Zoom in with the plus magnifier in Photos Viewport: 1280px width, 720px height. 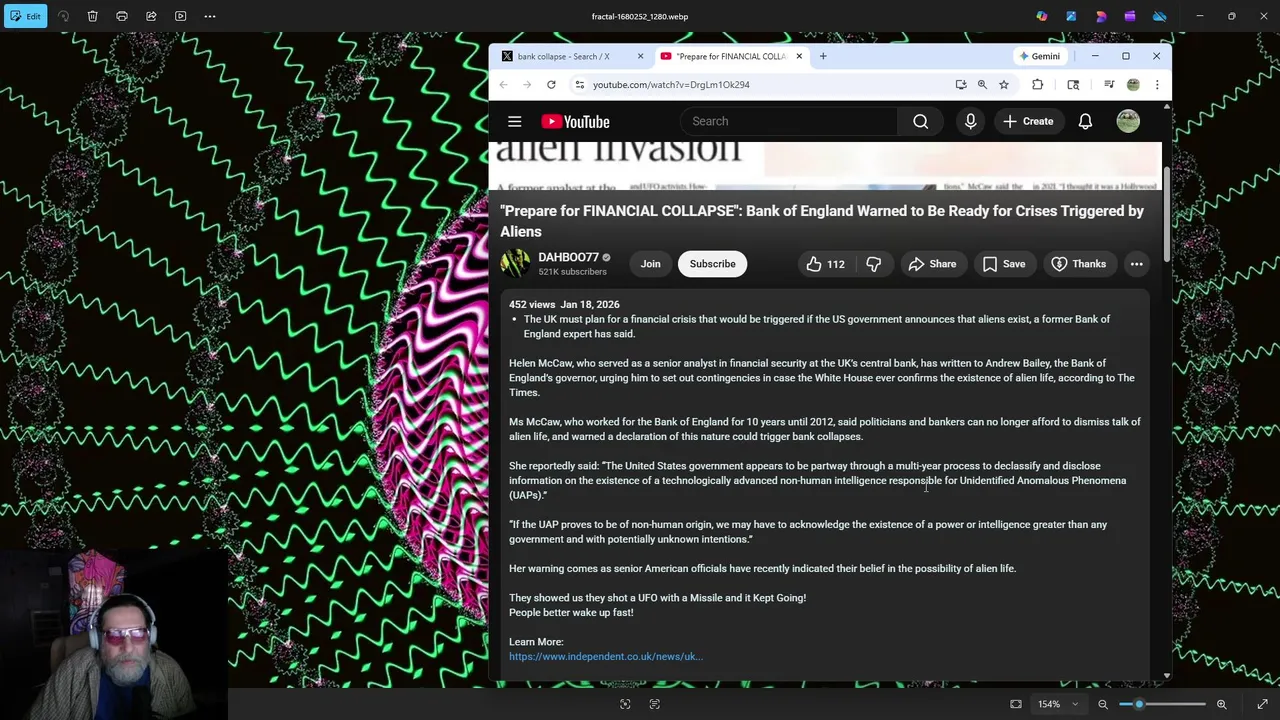tap(1221, 704)
